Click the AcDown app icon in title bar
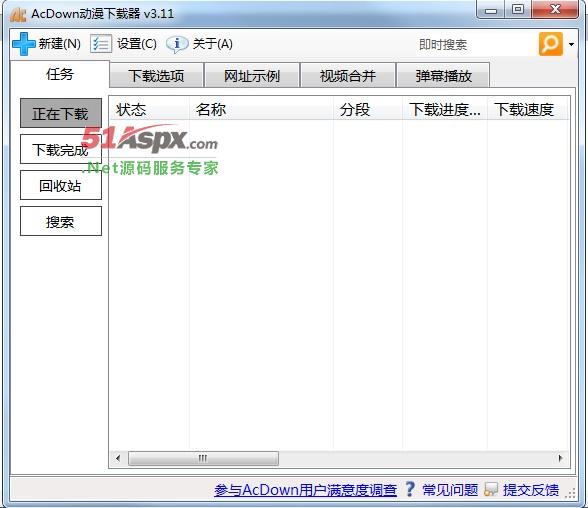 pyautogui.click(x=18, y=14)
